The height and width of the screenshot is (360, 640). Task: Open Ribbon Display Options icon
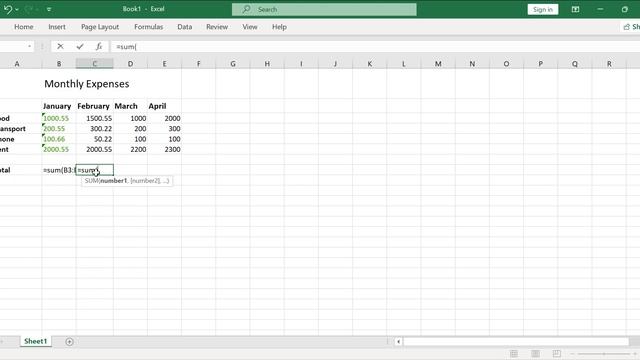(x=575, y=9)
